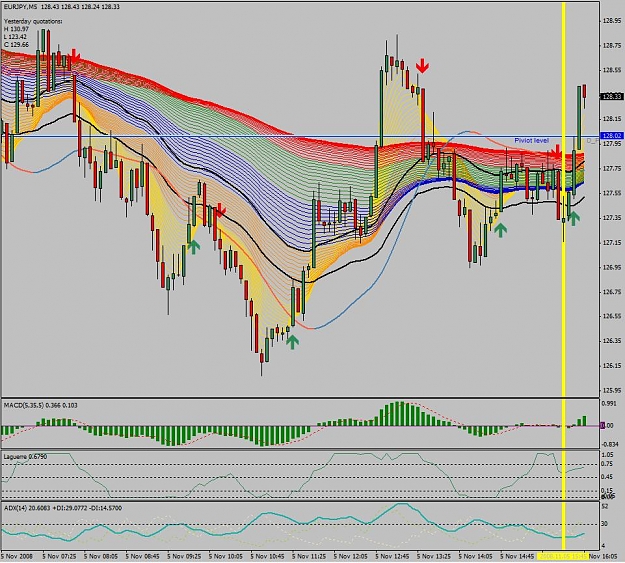625x563 pixels.
Task: Click the '5 Nov 12:05' time axis label
Action: click(350, 556)
